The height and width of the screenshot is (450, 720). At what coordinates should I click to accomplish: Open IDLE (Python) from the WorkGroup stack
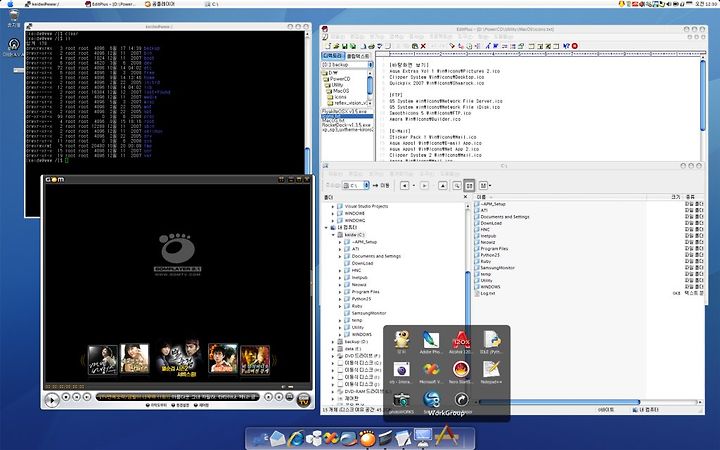pos(491,343)
